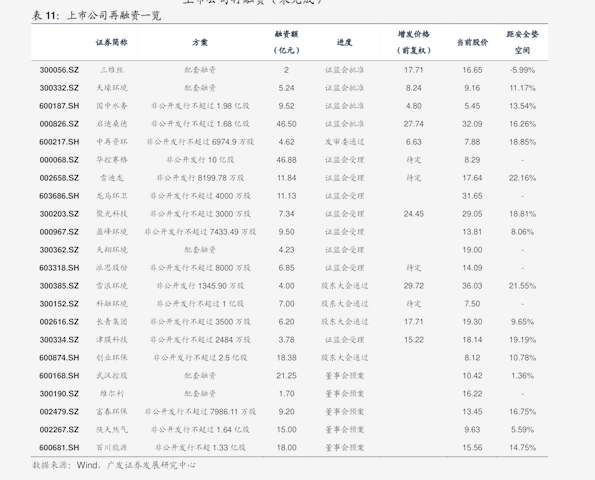Click the 21.25 financing amount cell
The width and height of the screenshot is (595, 480).
pyautogui.click(x=286, y=376)
